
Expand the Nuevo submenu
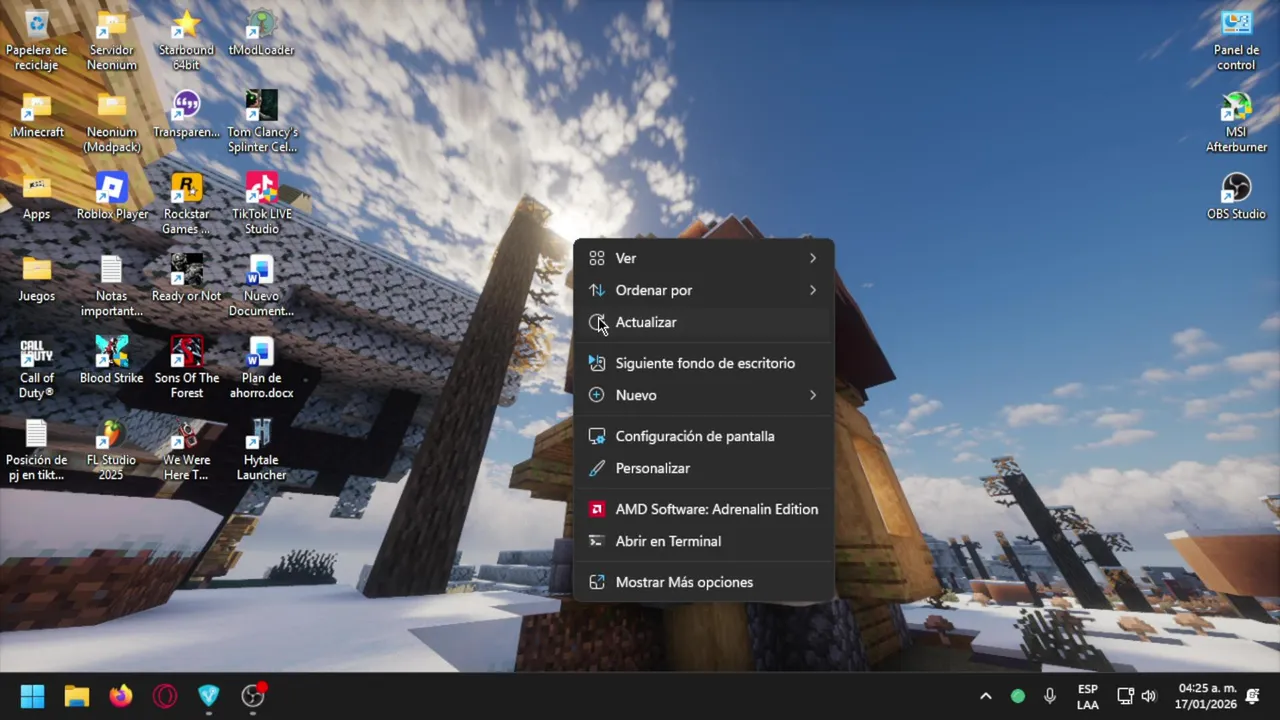[x=703, y=395]
